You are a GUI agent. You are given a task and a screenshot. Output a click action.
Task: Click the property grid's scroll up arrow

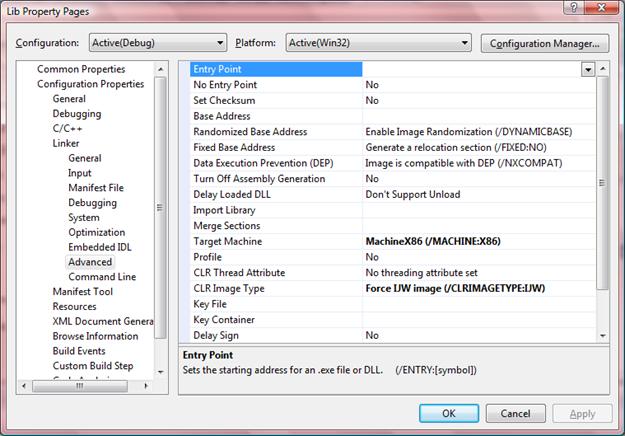click(603, 69)
